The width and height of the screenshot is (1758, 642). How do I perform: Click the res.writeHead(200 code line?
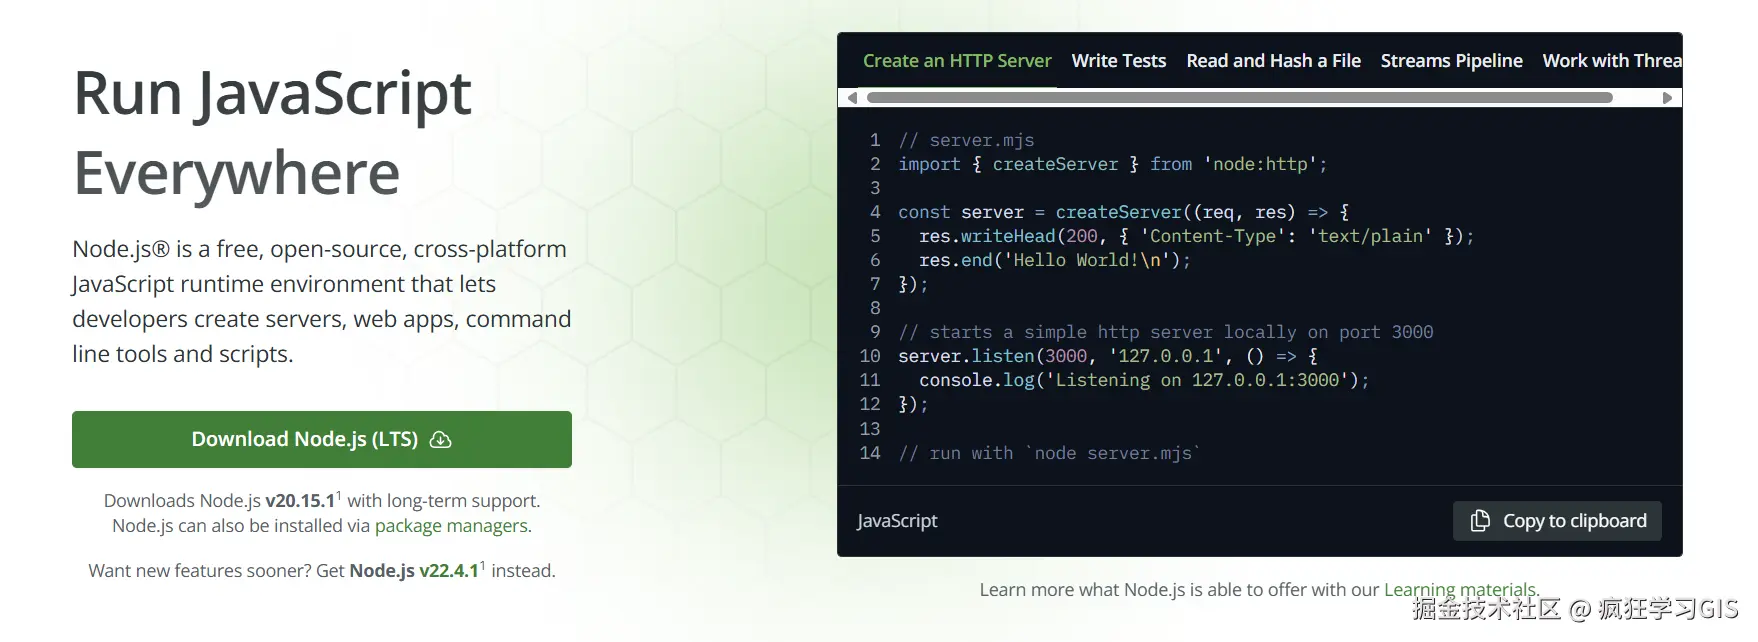pyautogui.click(x=1196, y=236)
